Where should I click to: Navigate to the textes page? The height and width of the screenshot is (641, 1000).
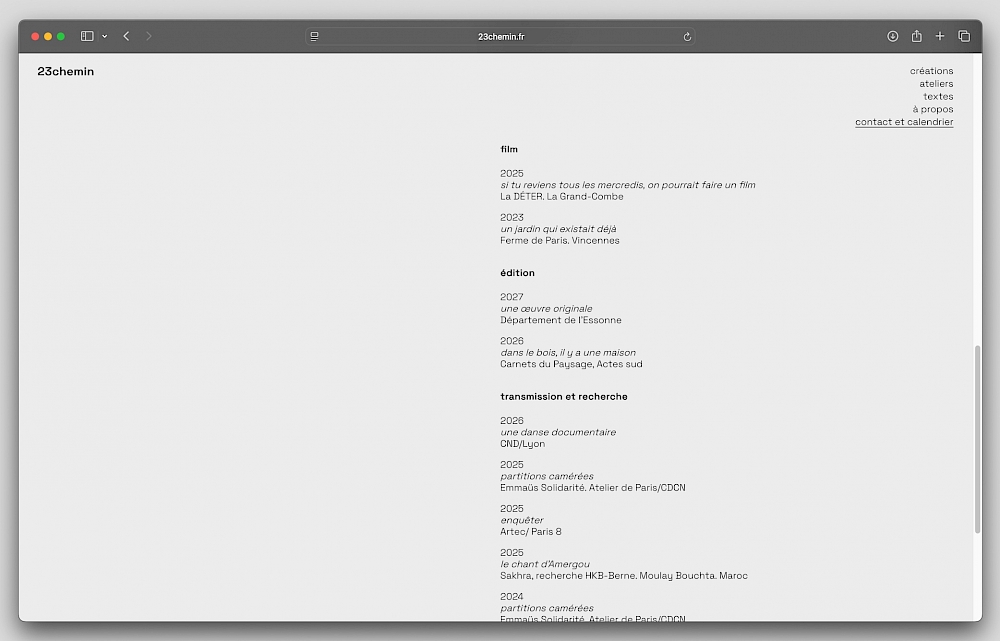938,97
